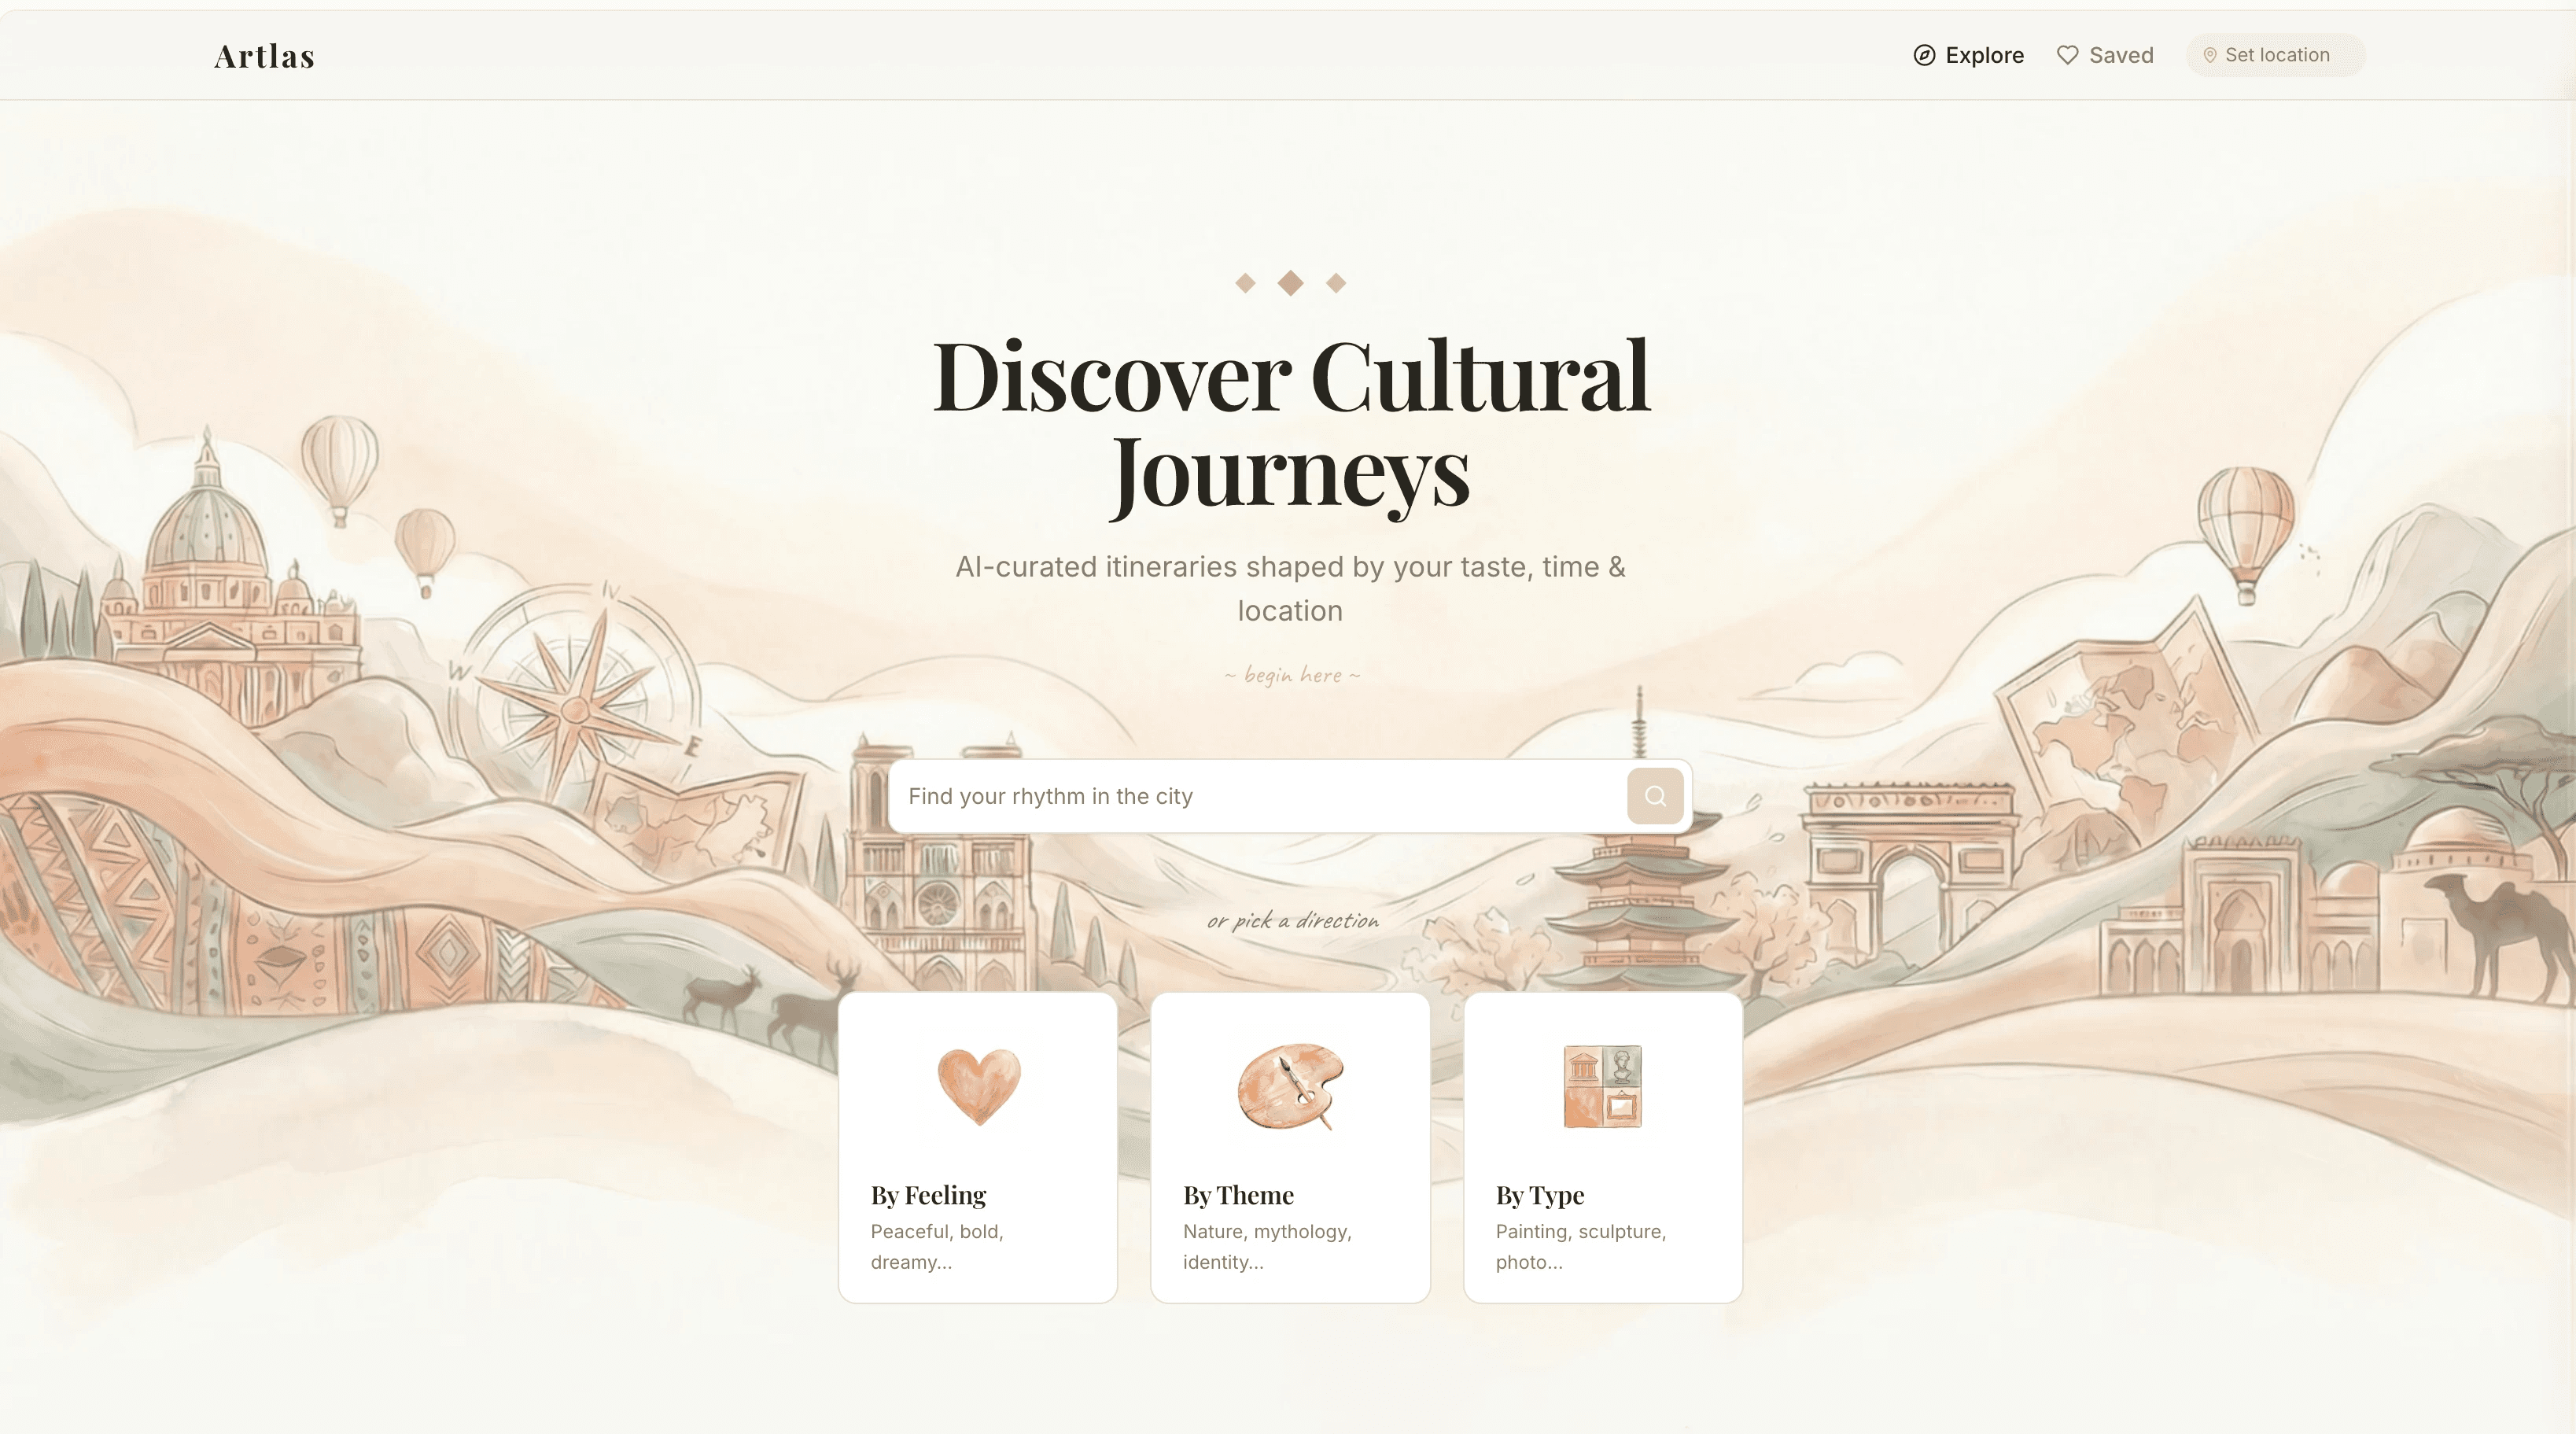The width and height of the screenshot is (2576, 1434).
Task: Open the Saved navigation item
Action: [x=2104, y=55]
